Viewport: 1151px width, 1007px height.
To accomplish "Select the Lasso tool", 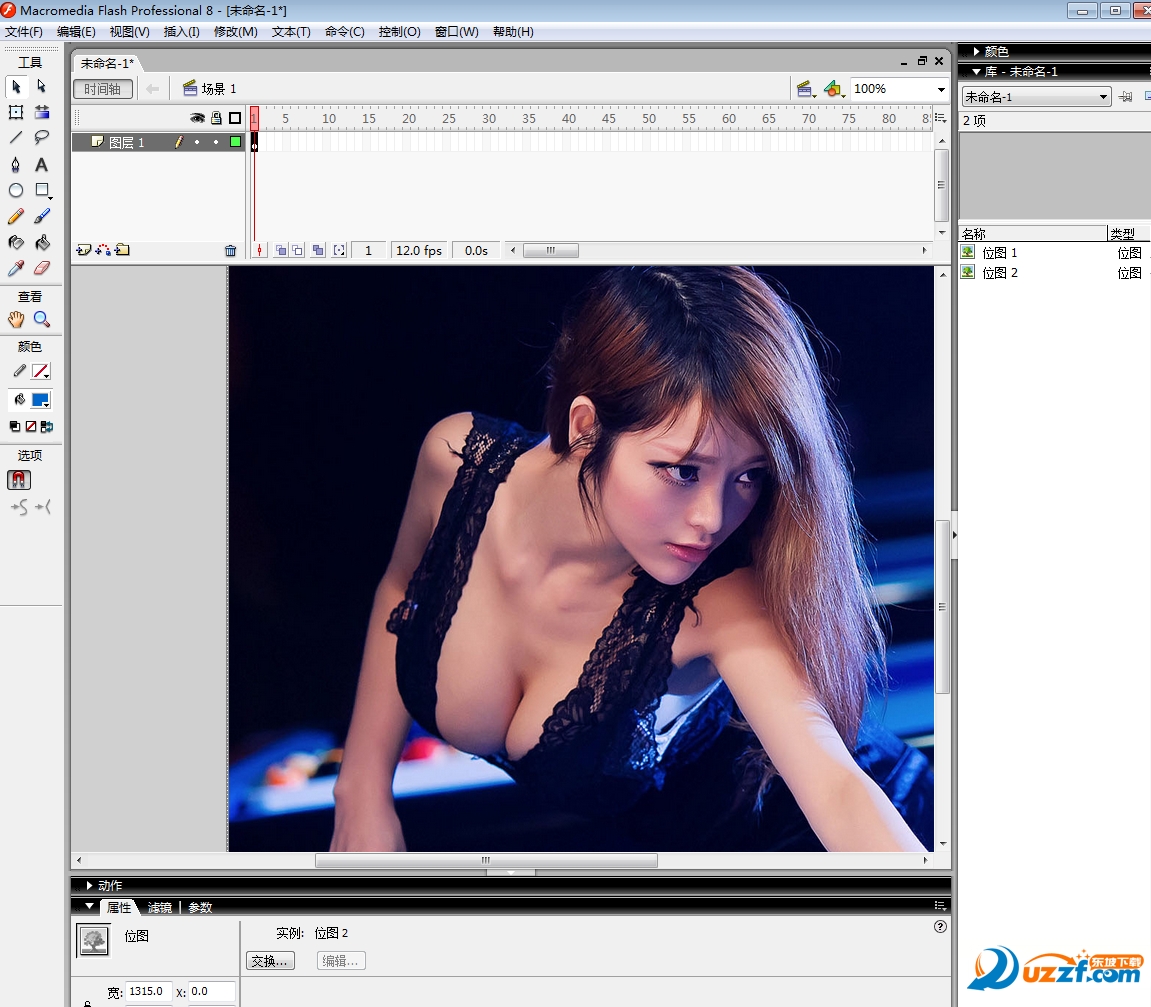I will point(41,138).
